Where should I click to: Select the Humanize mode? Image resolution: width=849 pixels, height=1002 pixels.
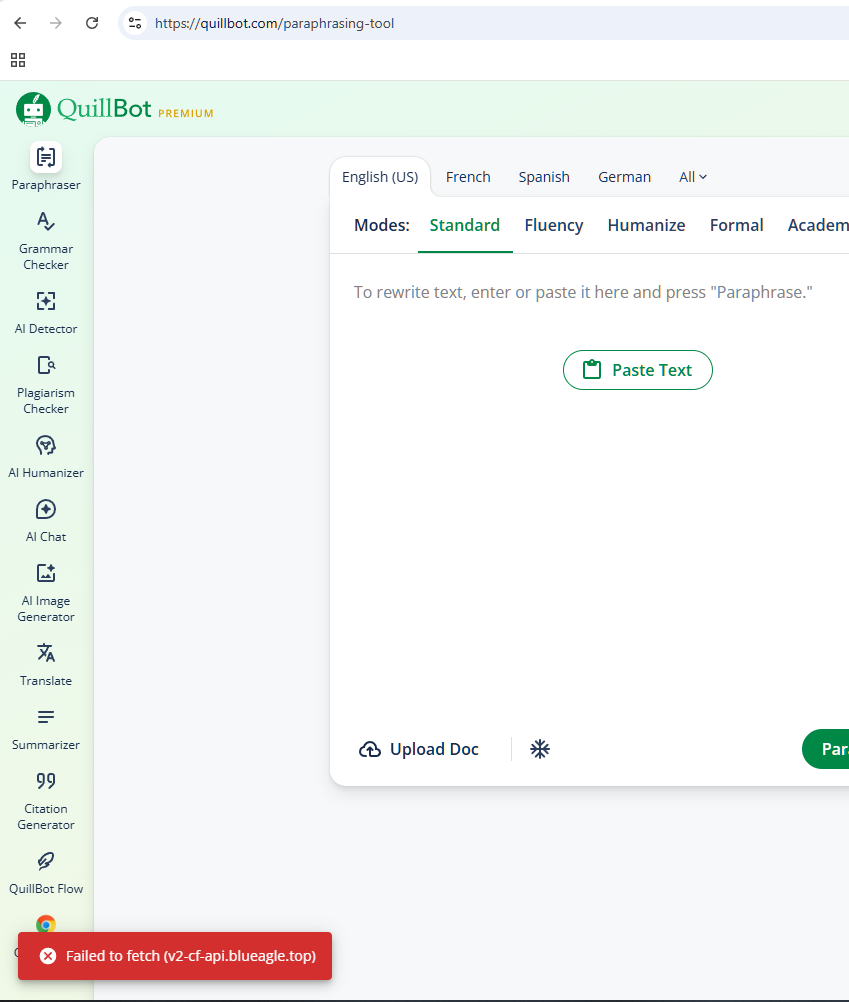click(646, 225)
